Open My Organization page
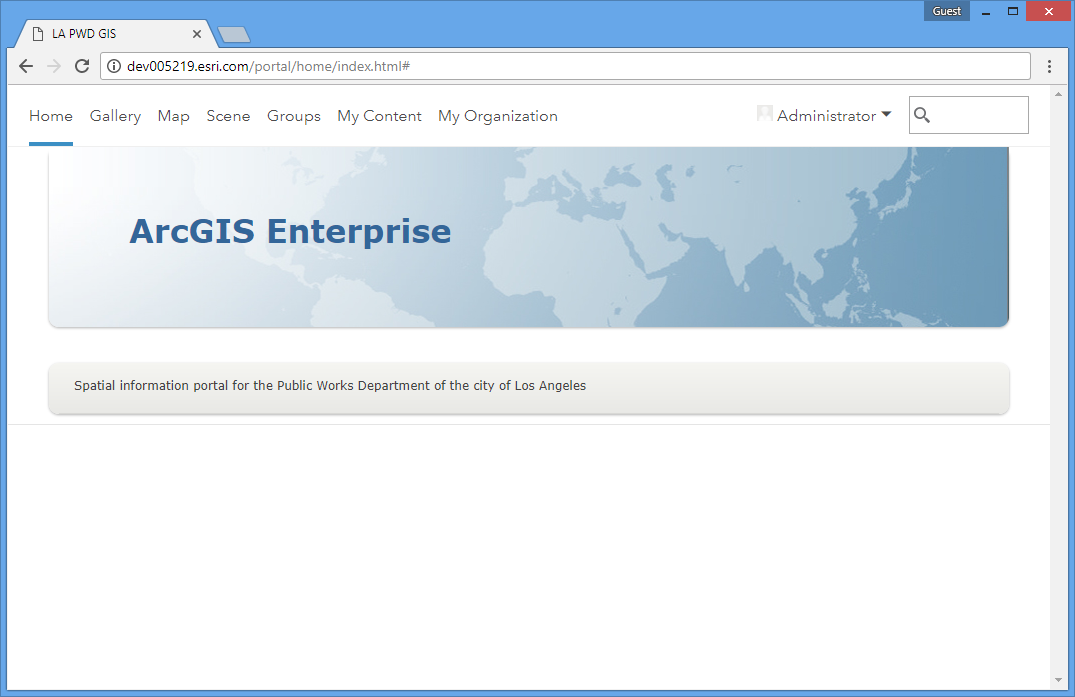Image resolution: width=1075 pixels, height=697 pixels. pos(497,116)
